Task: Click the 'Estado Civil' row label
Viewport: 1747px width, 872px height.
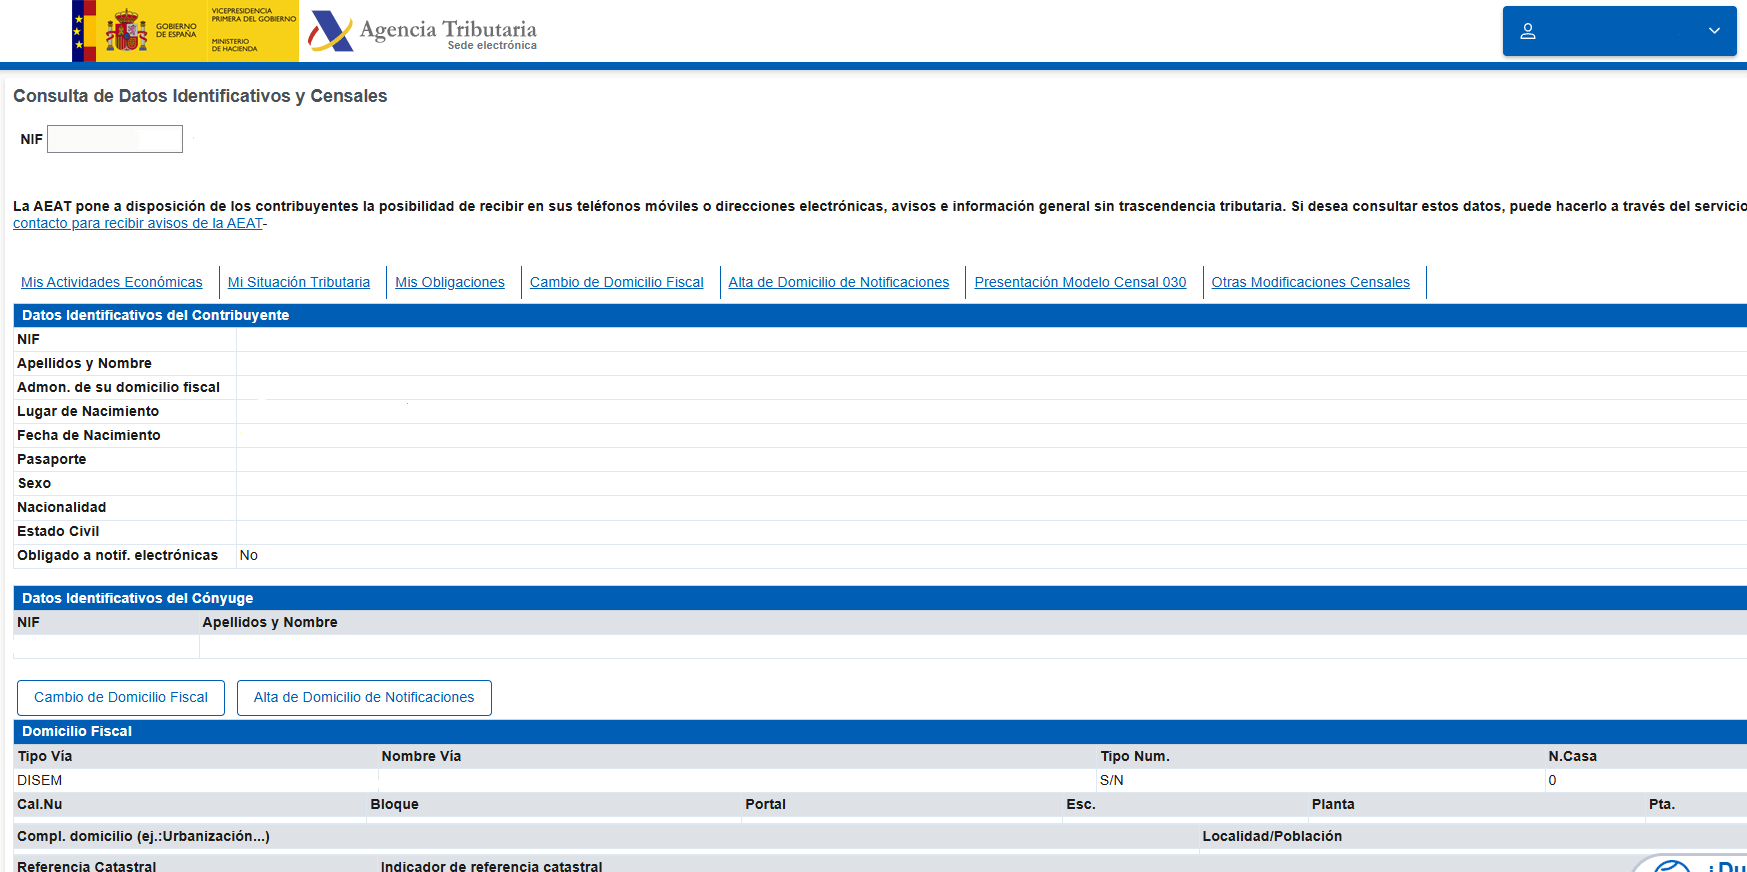Action: pyautogui.click(x=58, y=531)
